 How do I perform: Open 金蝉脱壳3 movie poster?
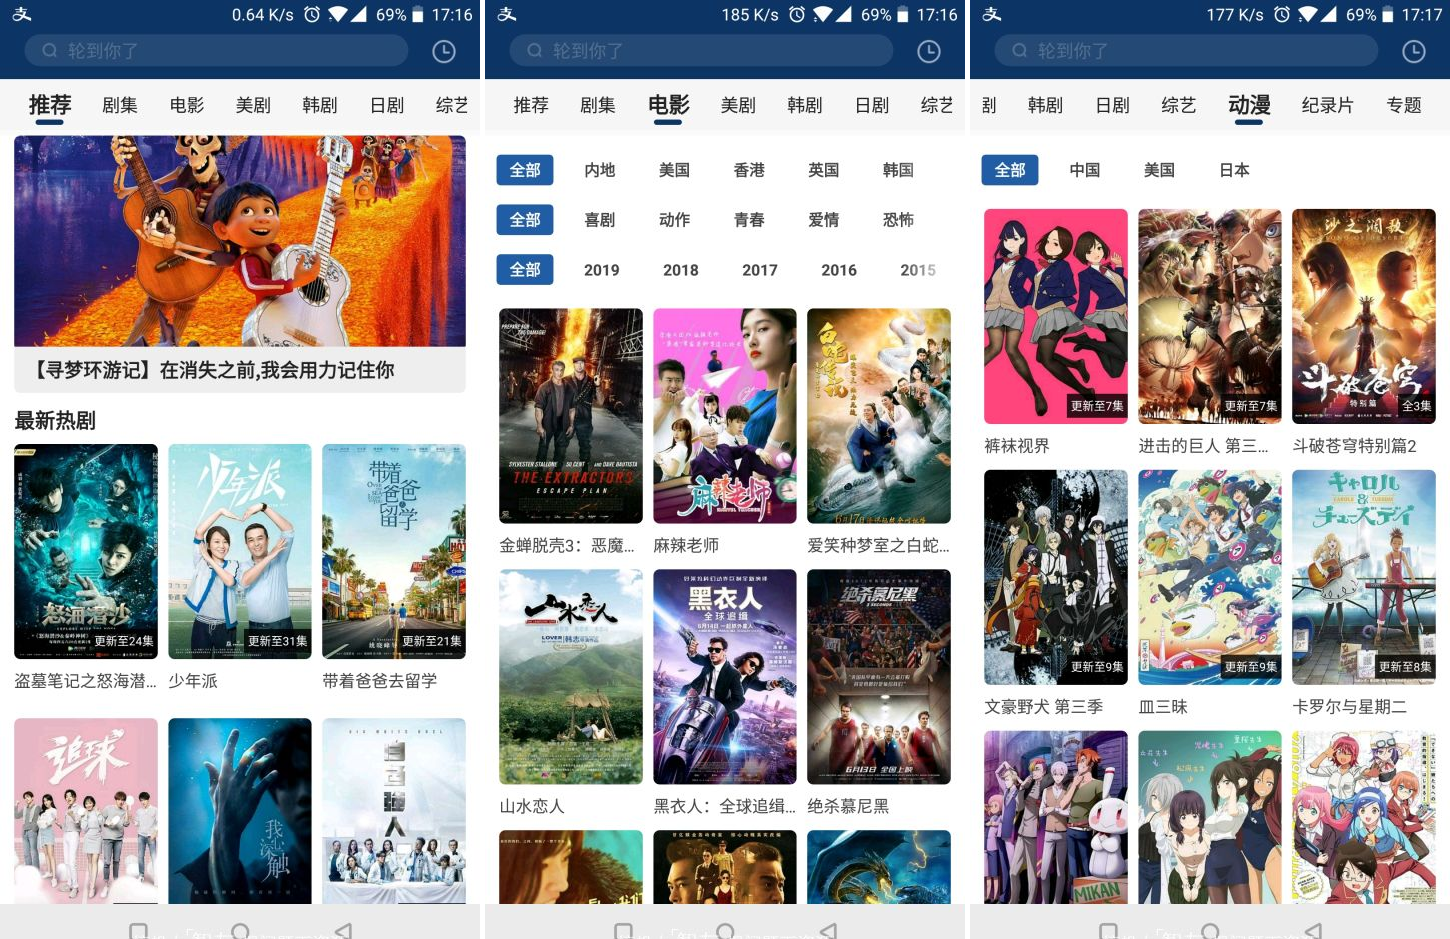coord(571,416)
